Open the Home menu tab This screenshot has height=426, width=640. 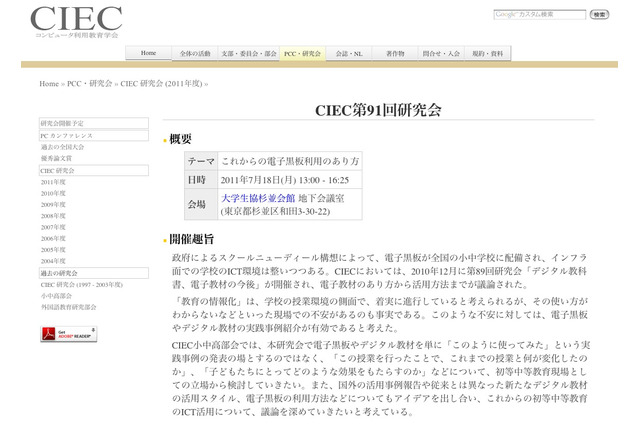148,53
